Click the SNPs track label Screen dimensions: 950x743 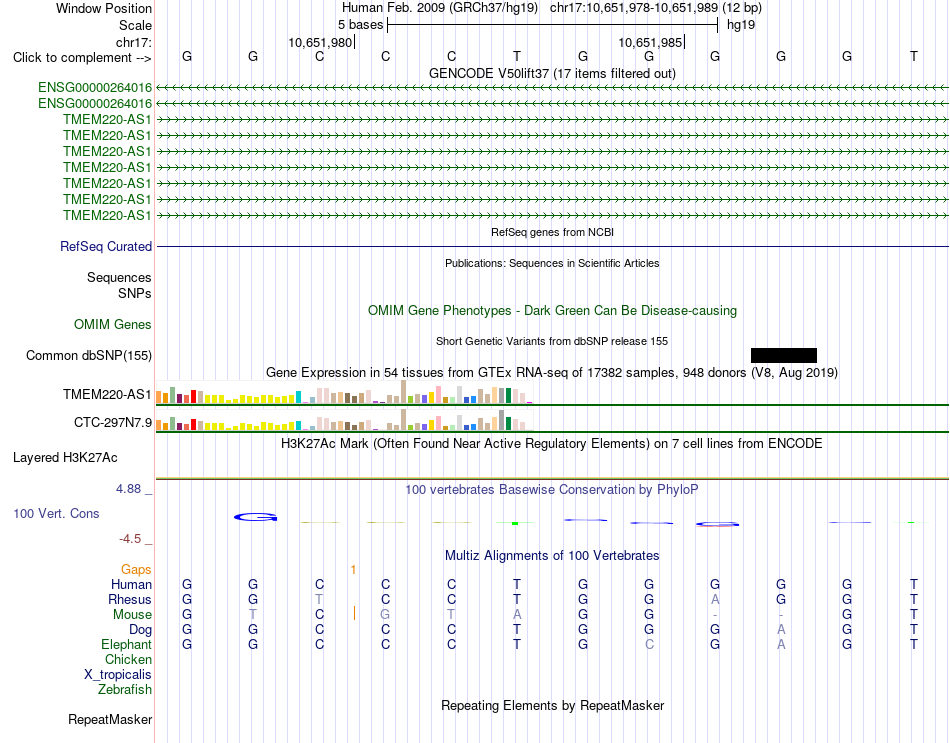(x=135, y=293)
